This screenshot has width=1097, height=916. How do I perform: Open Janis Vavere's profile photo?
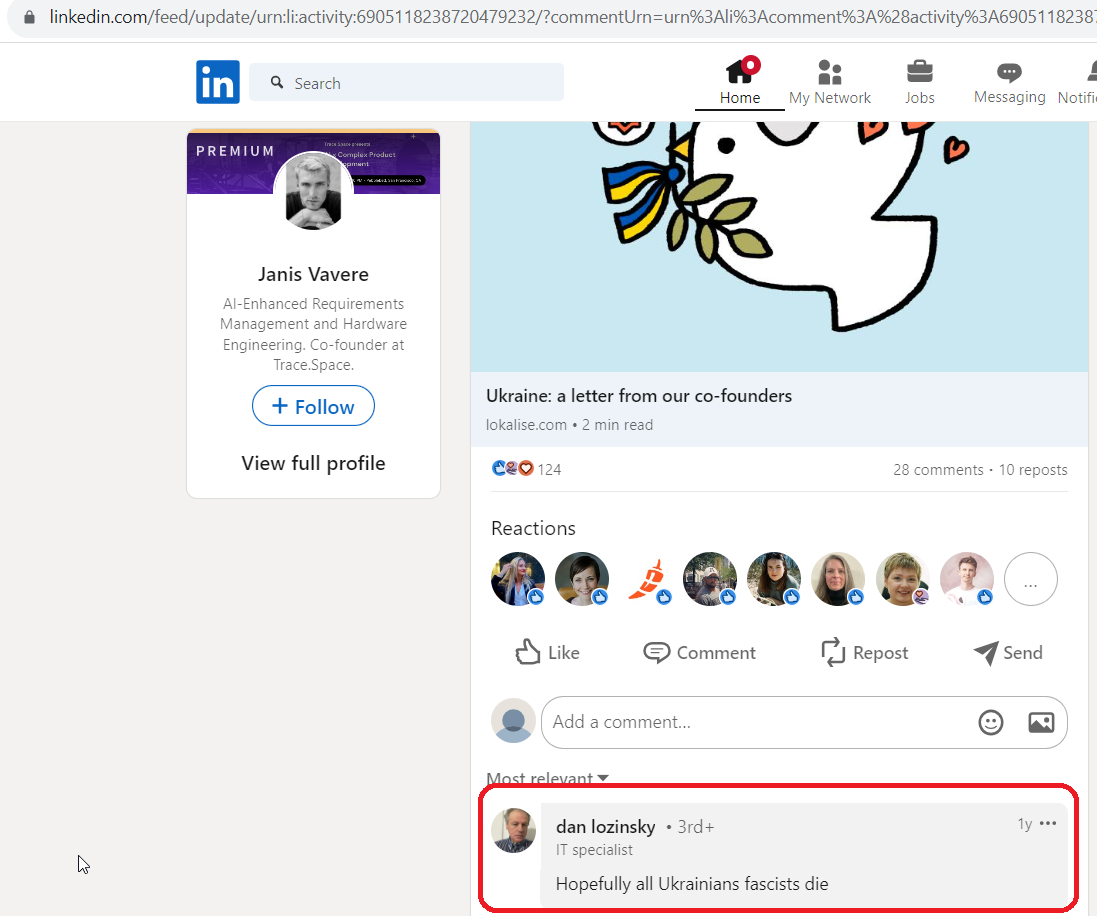(x=313, y=191)
